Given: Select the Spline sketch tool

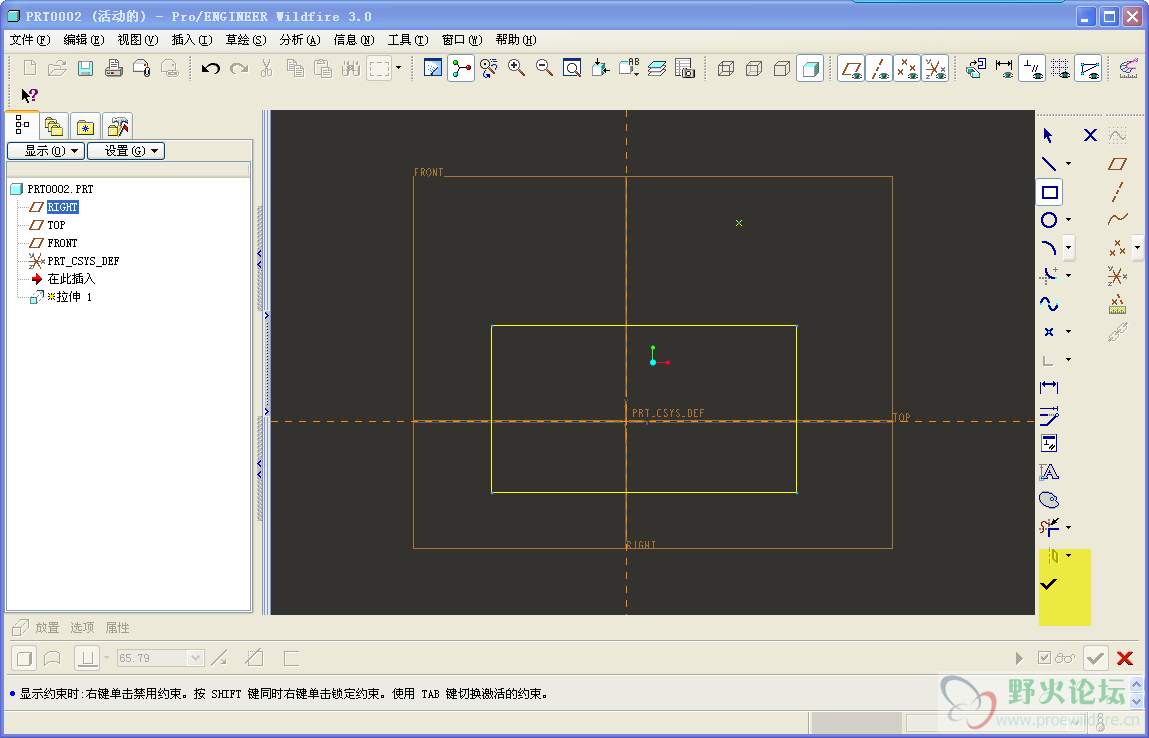Looking at the screenshot, I should pyautogui.click(x=1049, y=303).
